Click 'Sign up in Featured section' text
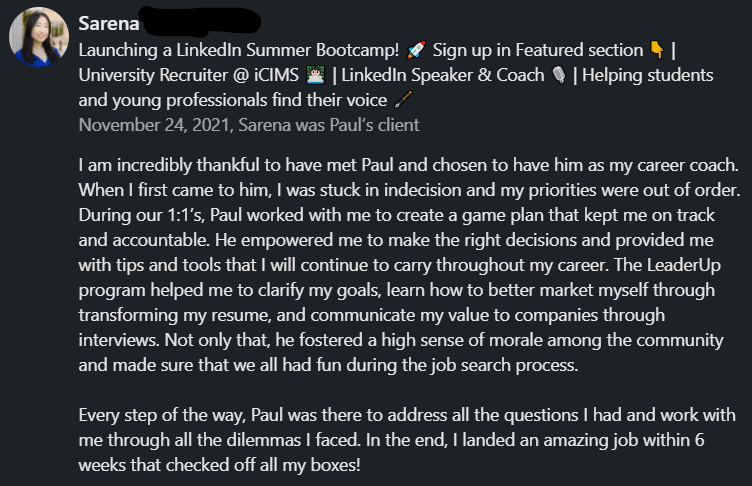Screen dimensions: 752x486 point(538,50)
